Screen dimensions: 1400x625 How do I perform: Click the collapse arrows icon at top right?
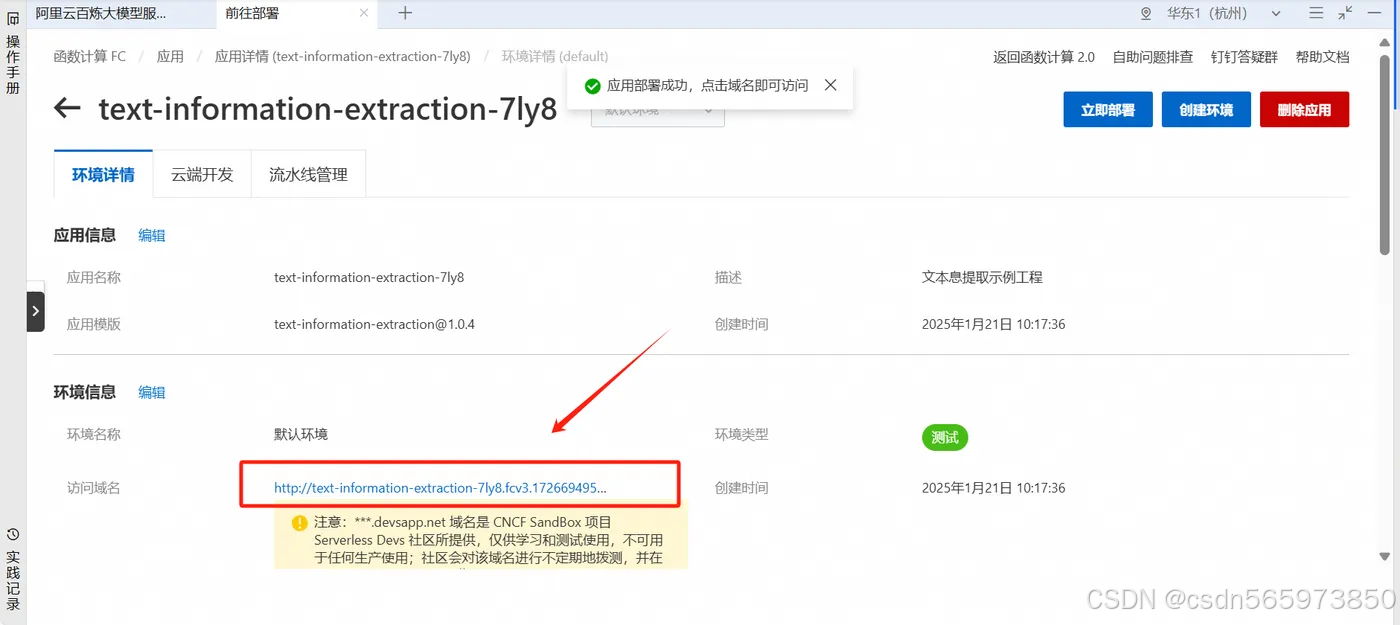click(1345, 13)
